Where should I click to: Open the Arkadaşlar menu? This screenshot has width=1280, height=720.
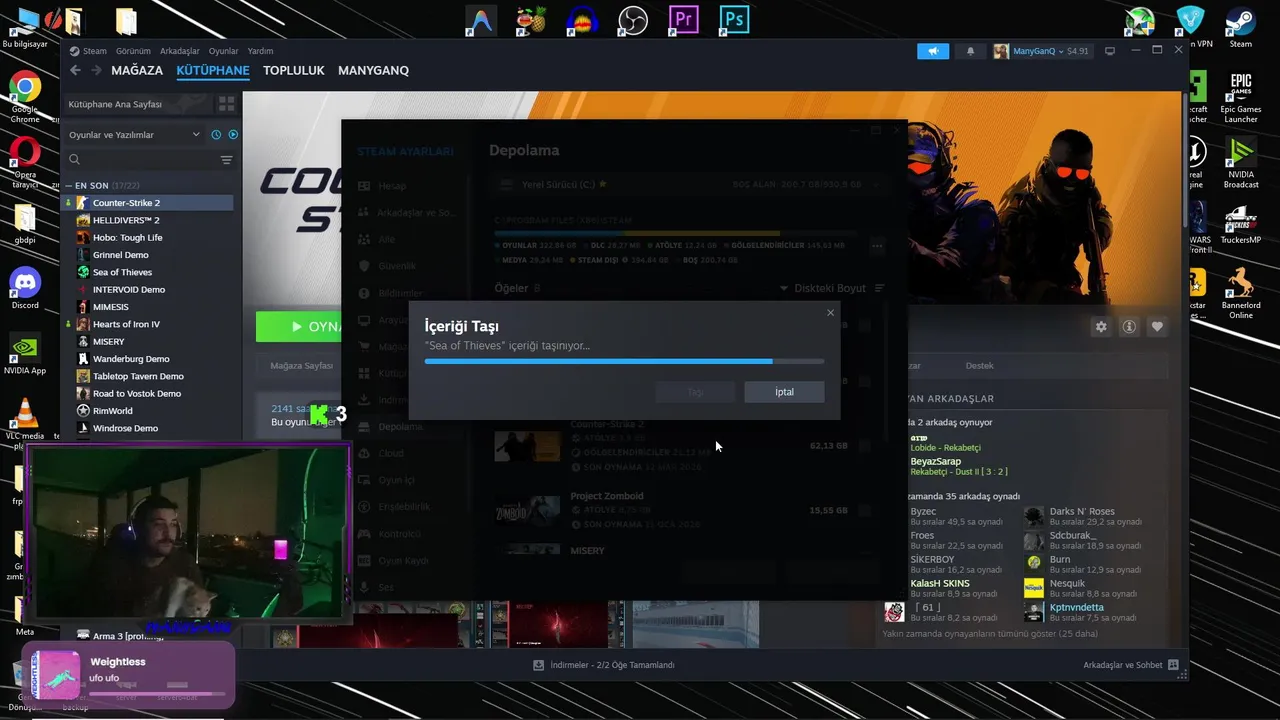[x=180, y=51]
